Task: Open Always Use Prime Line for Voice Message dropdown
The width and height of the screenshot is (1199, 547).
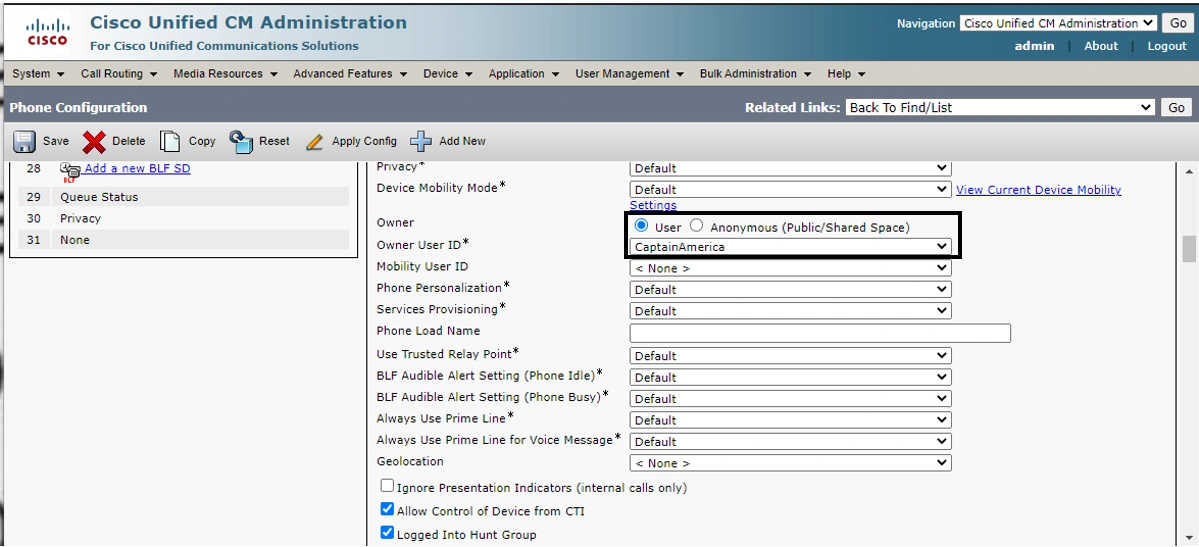Action: click(x=790, y=441)
